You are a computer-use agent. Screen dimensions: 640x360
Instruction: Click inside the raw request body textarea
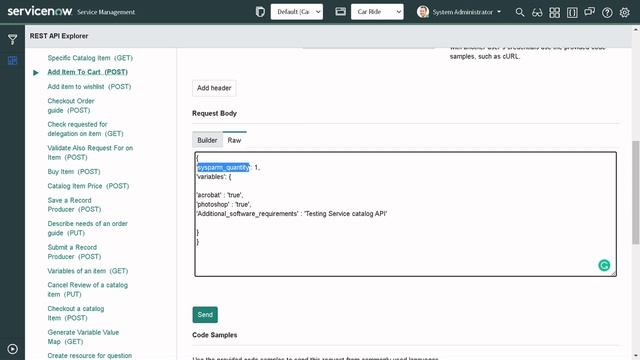tap(405, 214)
